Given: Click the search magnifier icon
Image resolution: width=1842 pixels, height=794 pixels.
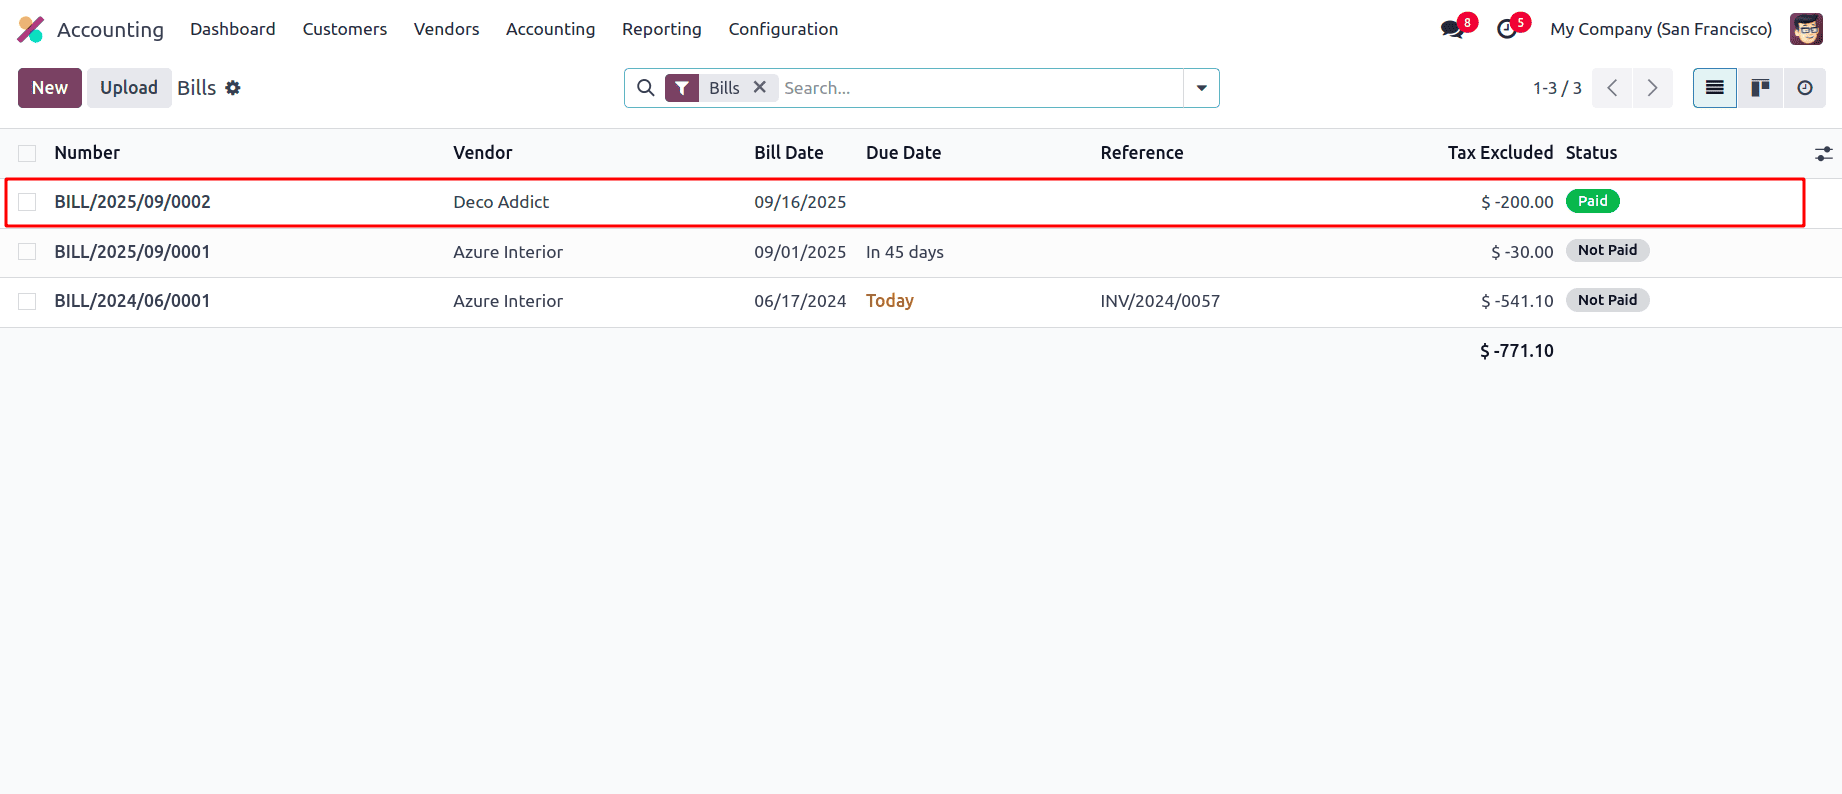Looking at the screenshot, I should 646,88.
